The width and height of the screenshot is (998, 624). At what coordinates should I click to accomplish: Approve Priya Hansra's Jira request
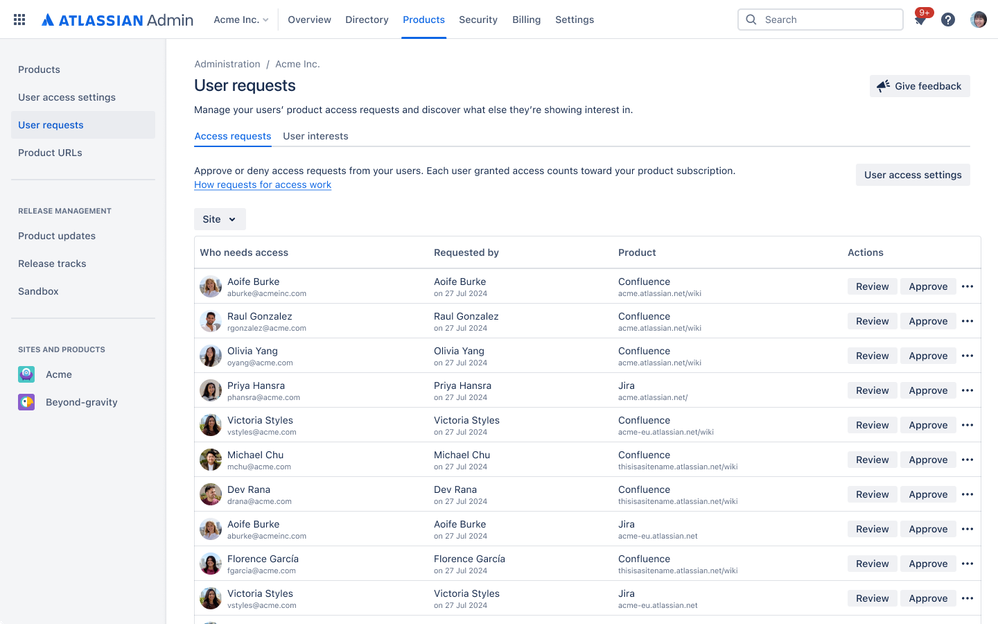(x=928, y=390)
